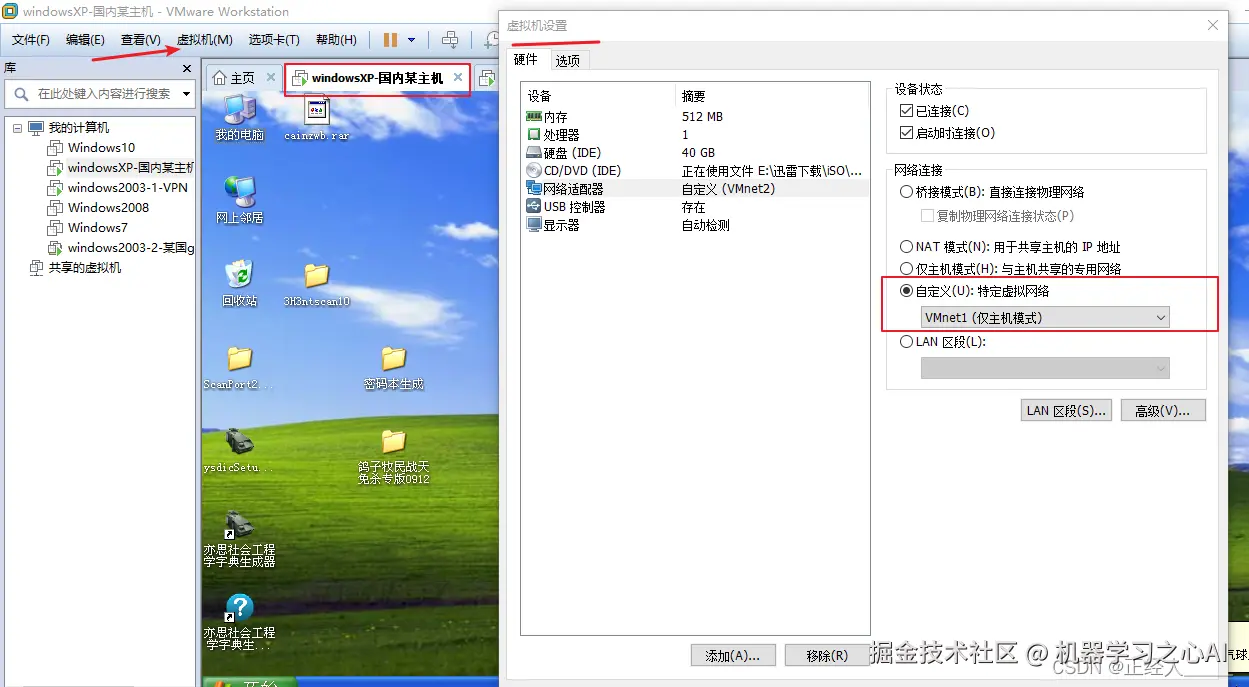1249x687 pixels.
Task: Click the search magnifier icon in the library
Action: coord(21,94)
